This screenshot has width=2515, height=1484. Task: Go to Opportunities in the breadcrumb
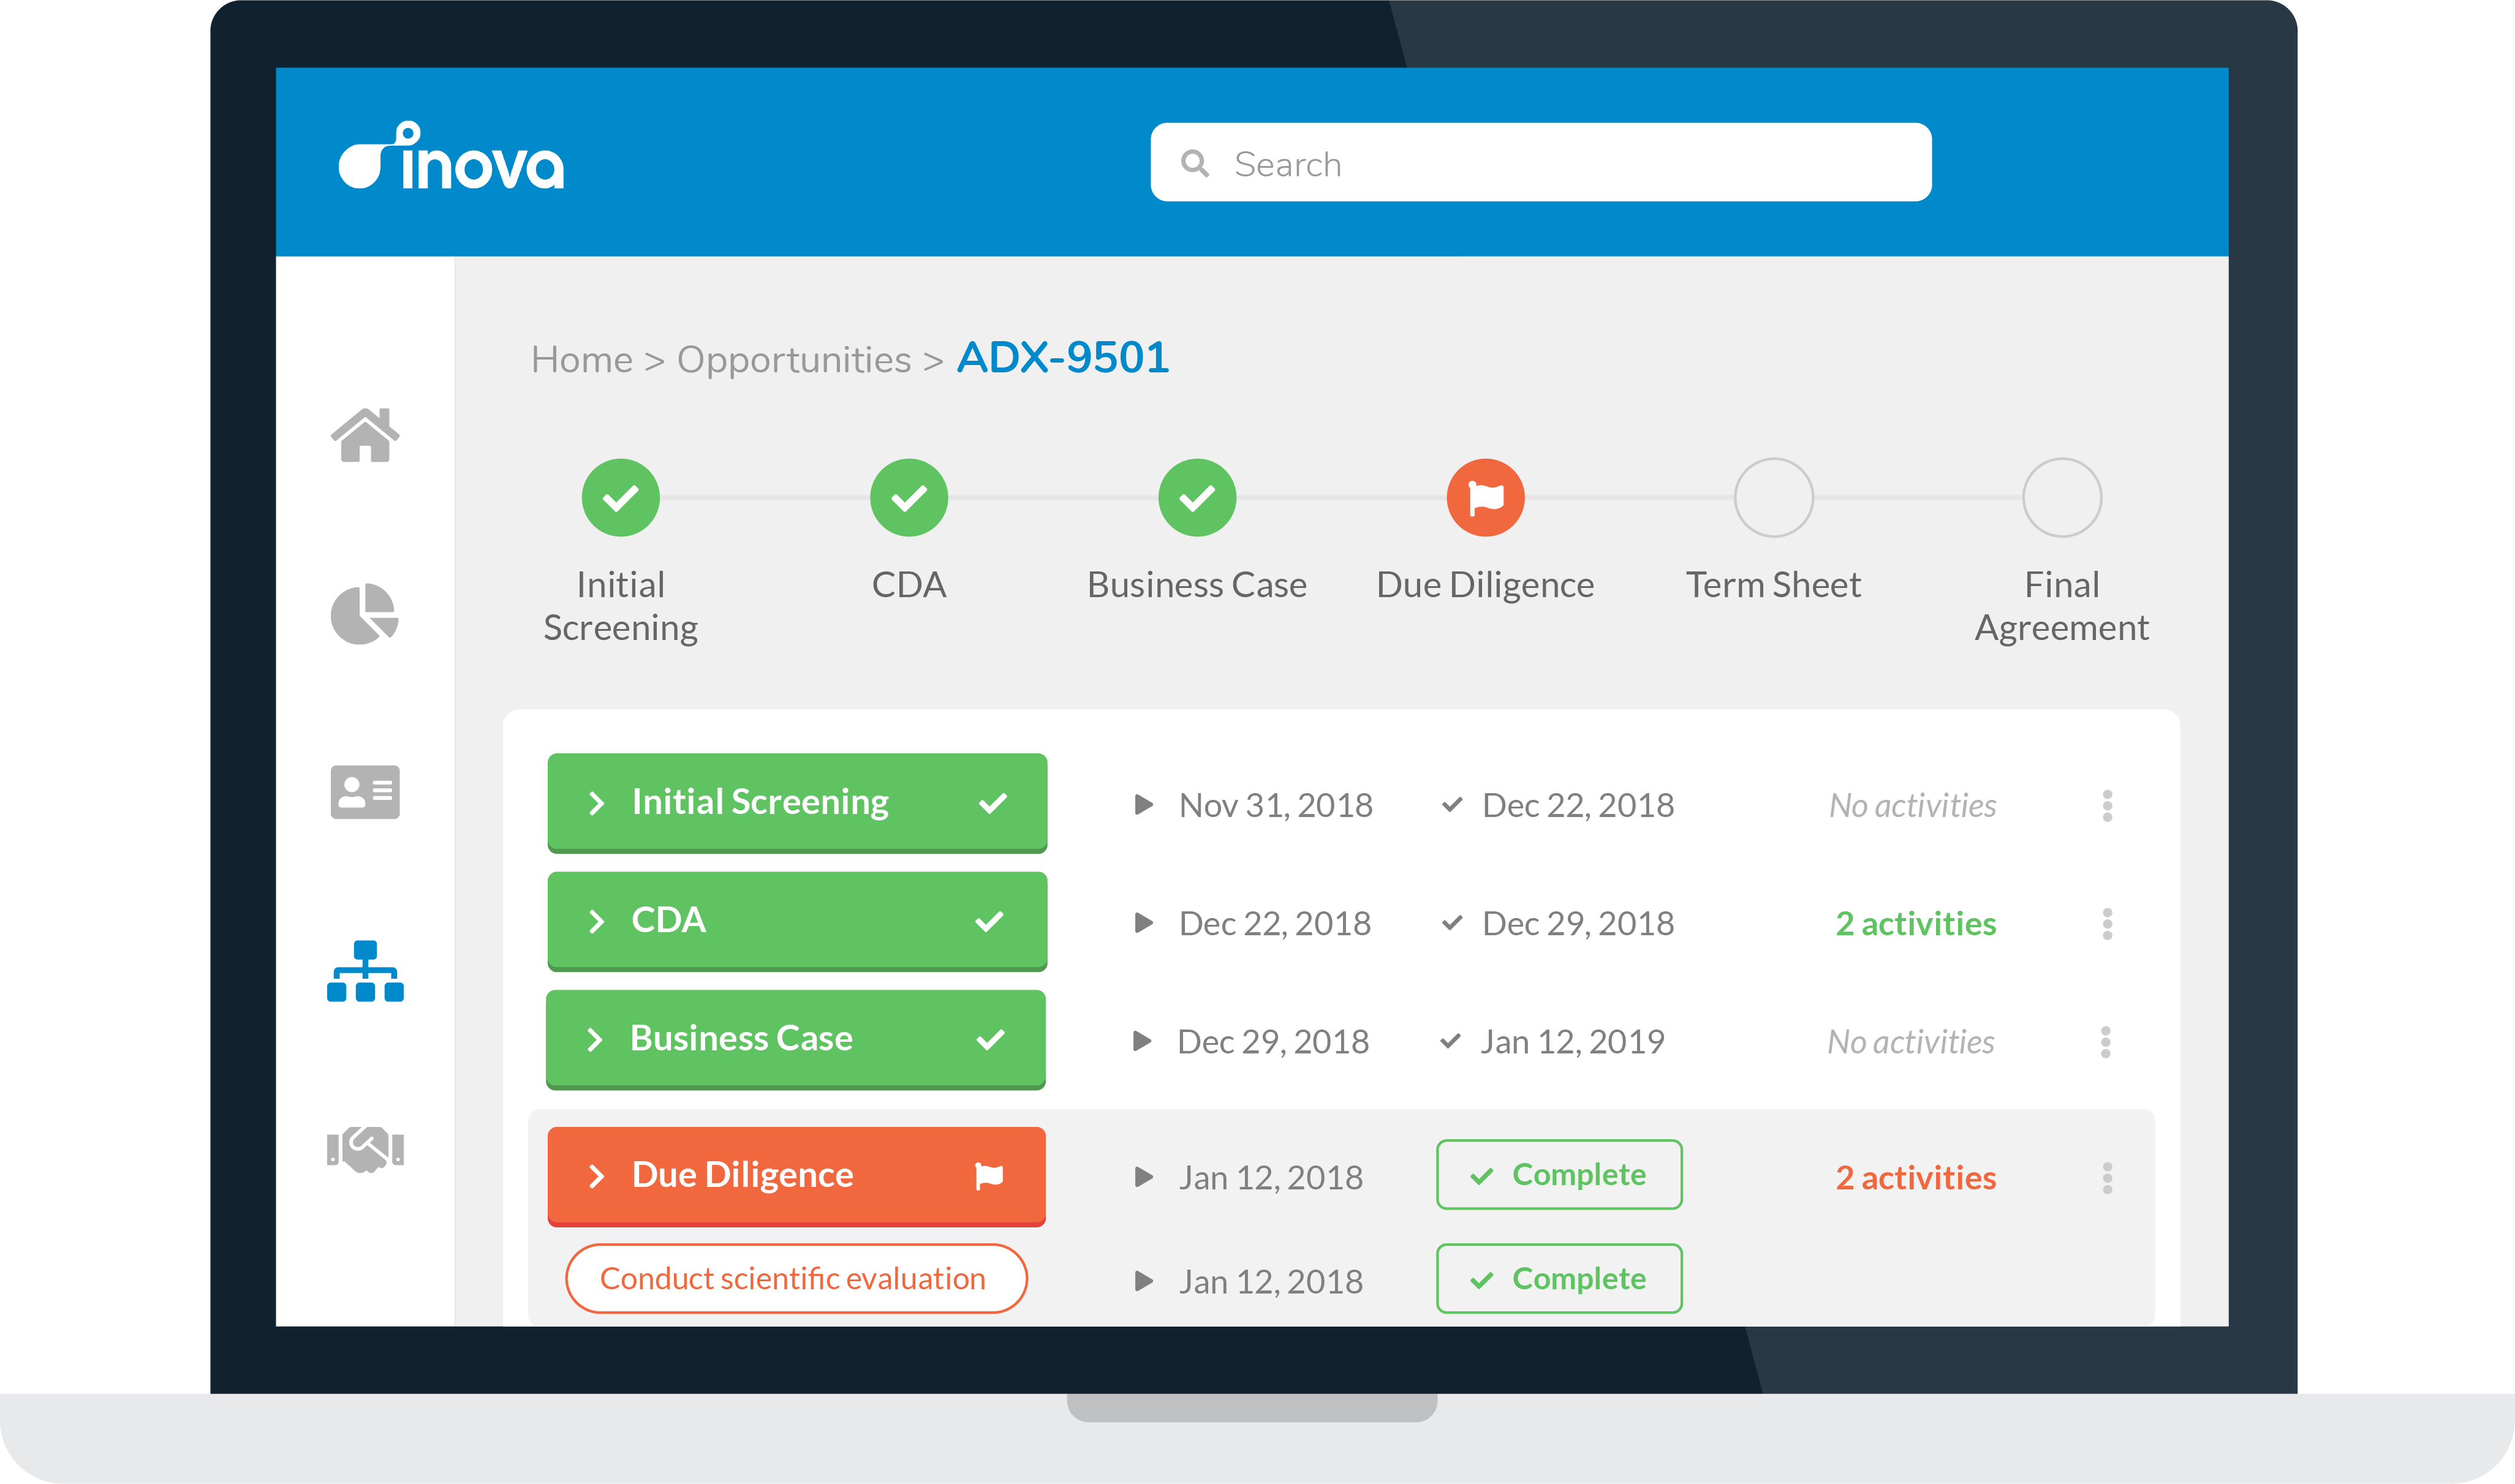point(794,360)
